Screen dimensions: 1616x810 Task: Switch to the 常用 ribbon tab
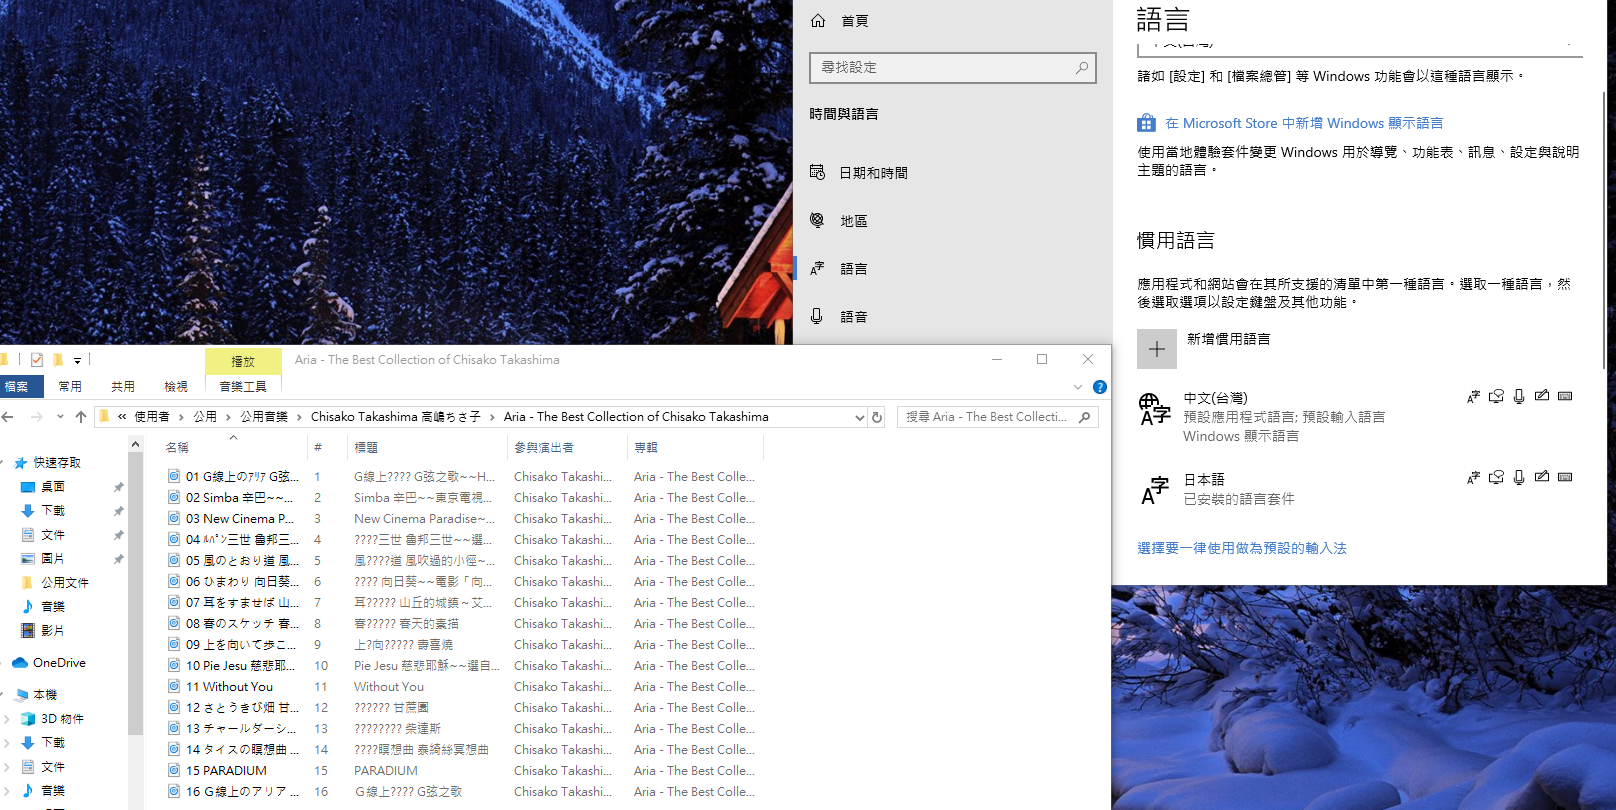pos(70,387)
